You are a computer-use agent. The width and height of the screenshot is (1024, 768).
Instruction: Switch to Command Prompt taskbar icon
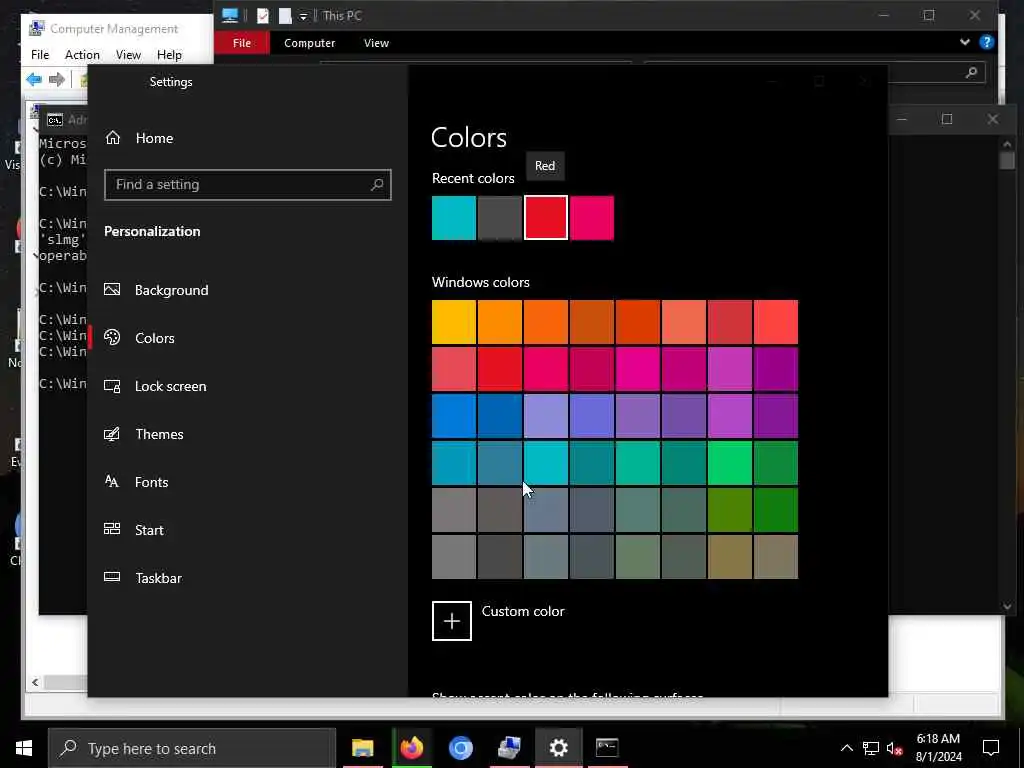pos(607,748)
